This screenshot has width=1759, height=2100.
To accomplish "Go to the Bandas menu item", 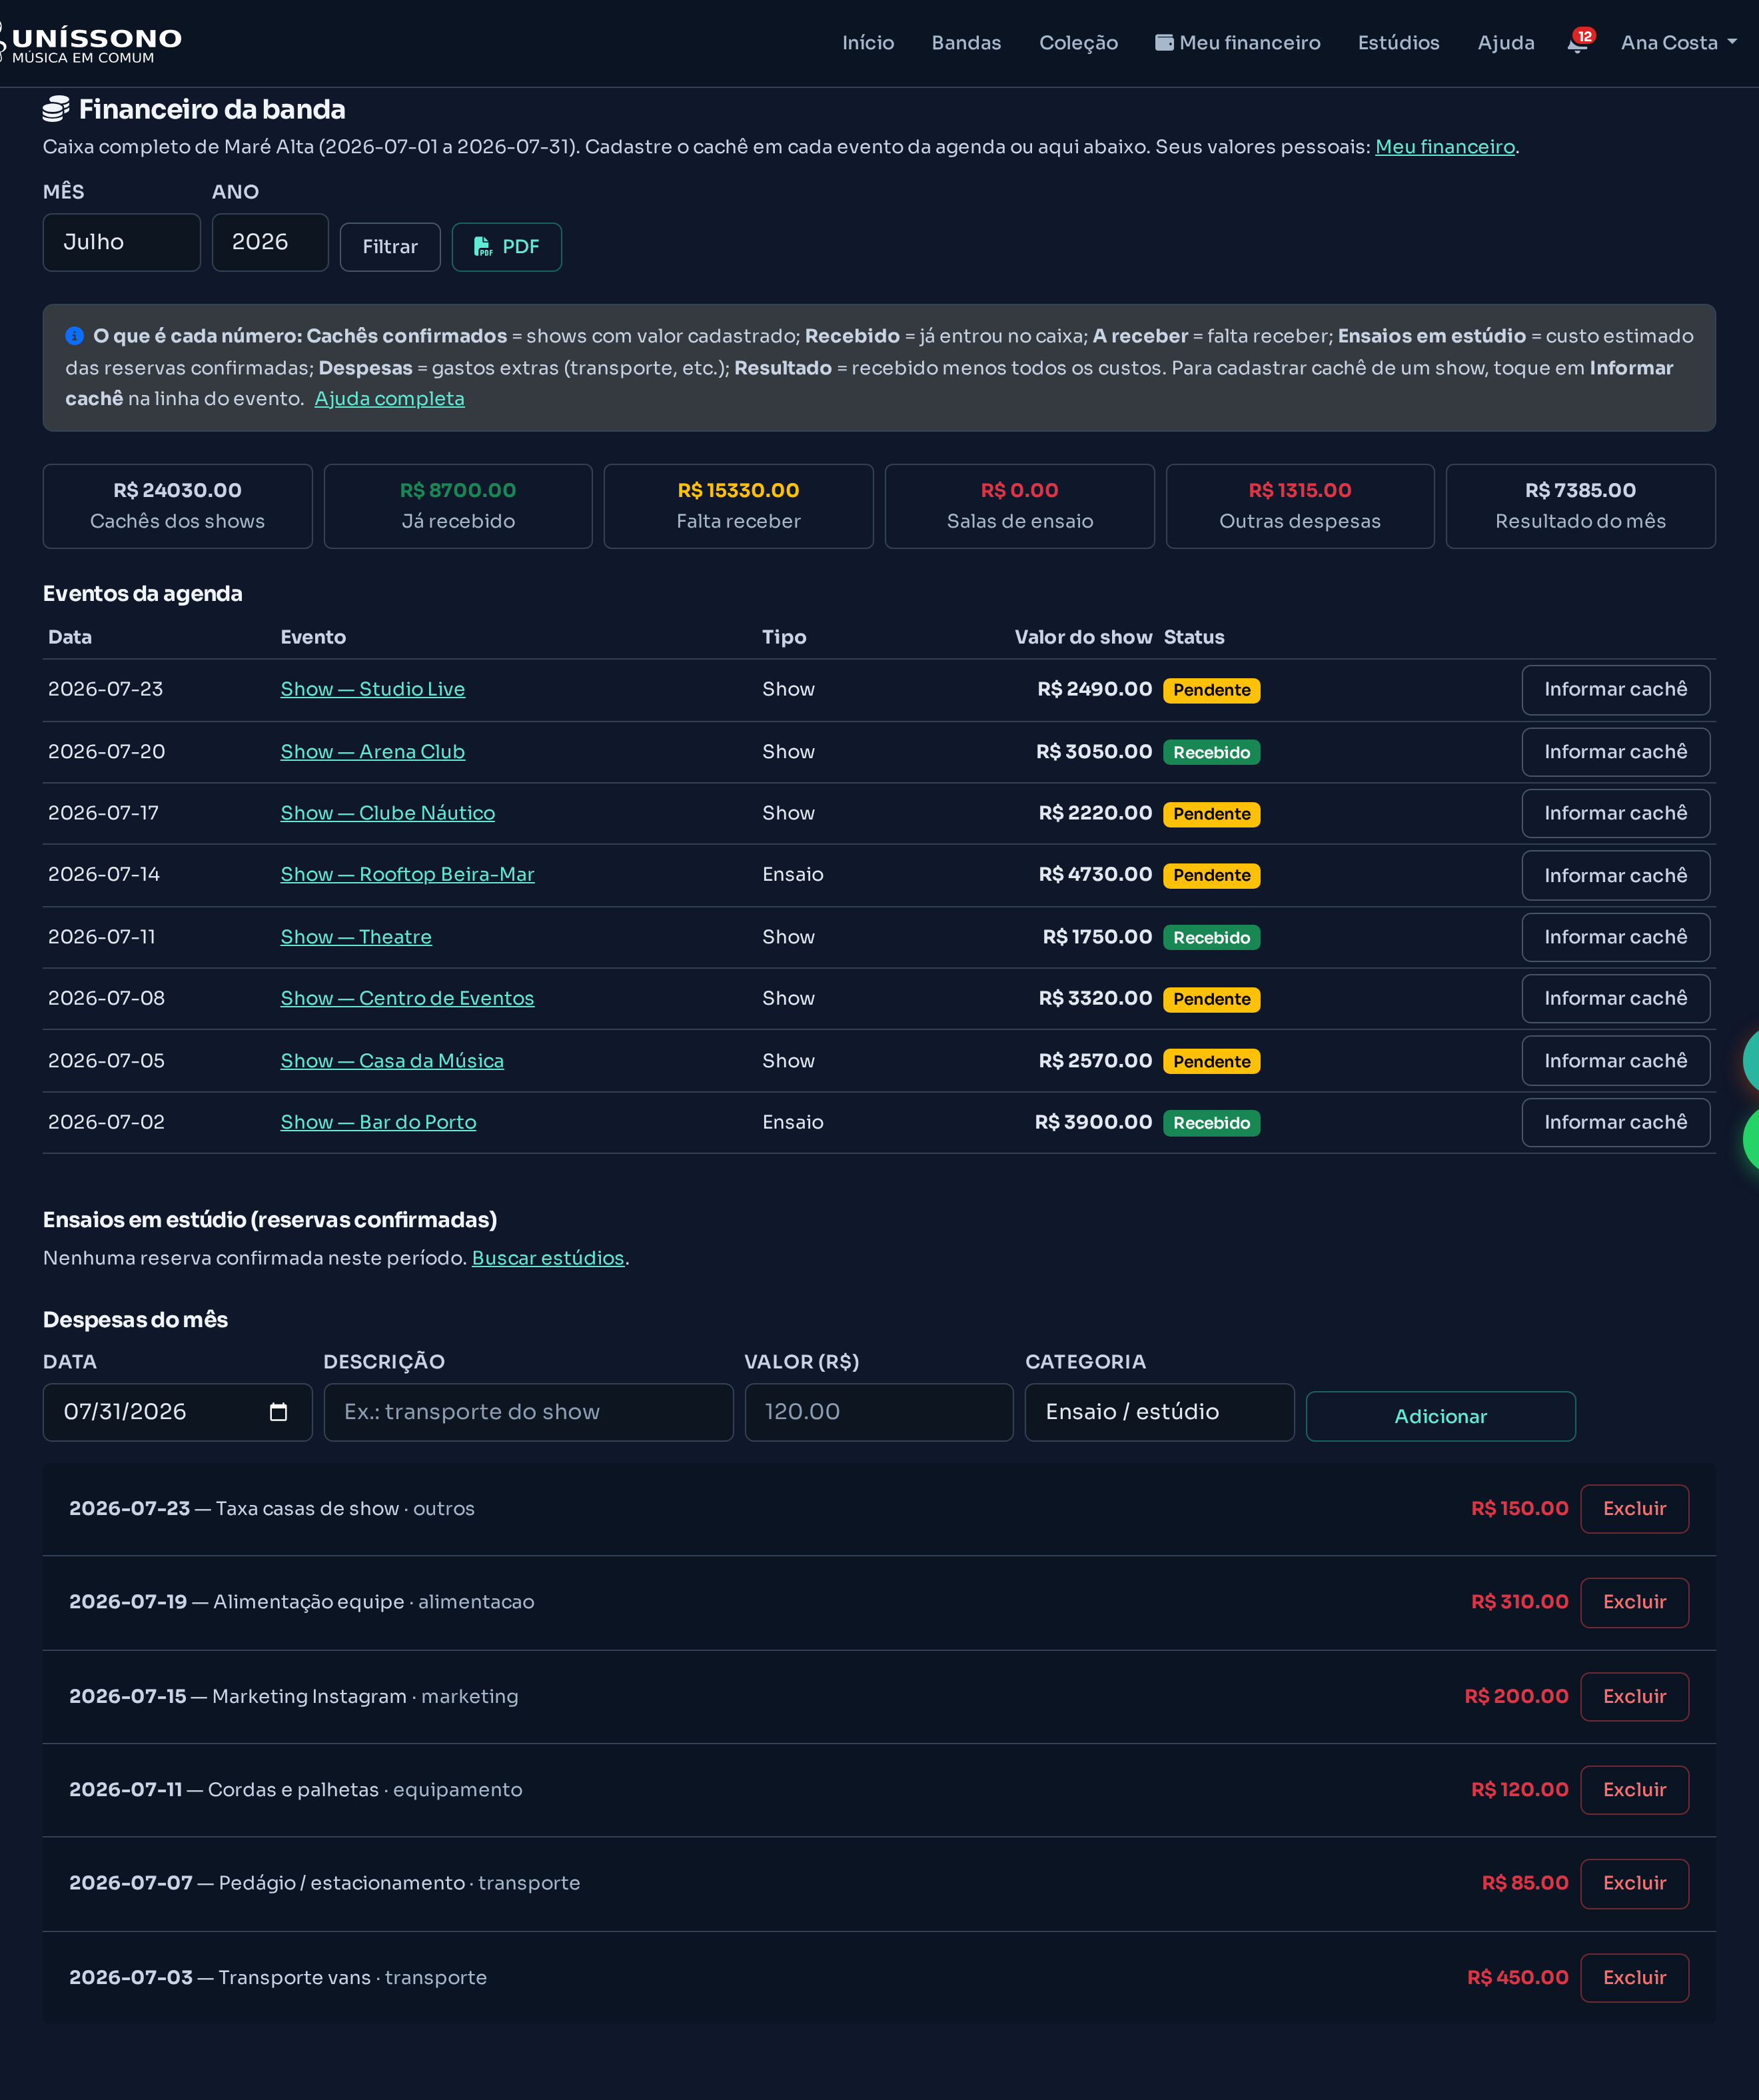I will point(966,42).
